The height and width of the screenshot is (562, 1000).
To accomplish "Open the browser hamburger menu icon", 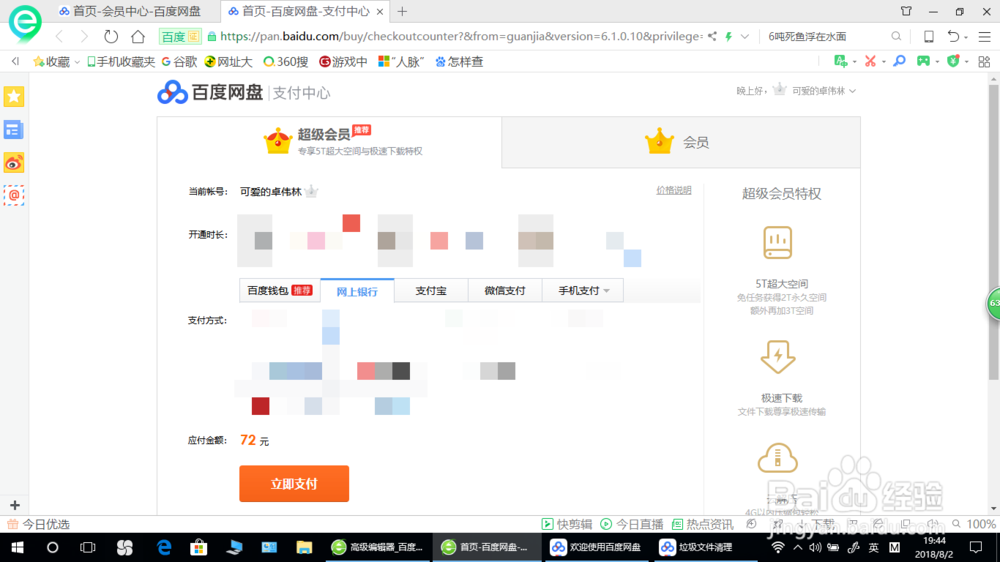I will pos(985,36).
